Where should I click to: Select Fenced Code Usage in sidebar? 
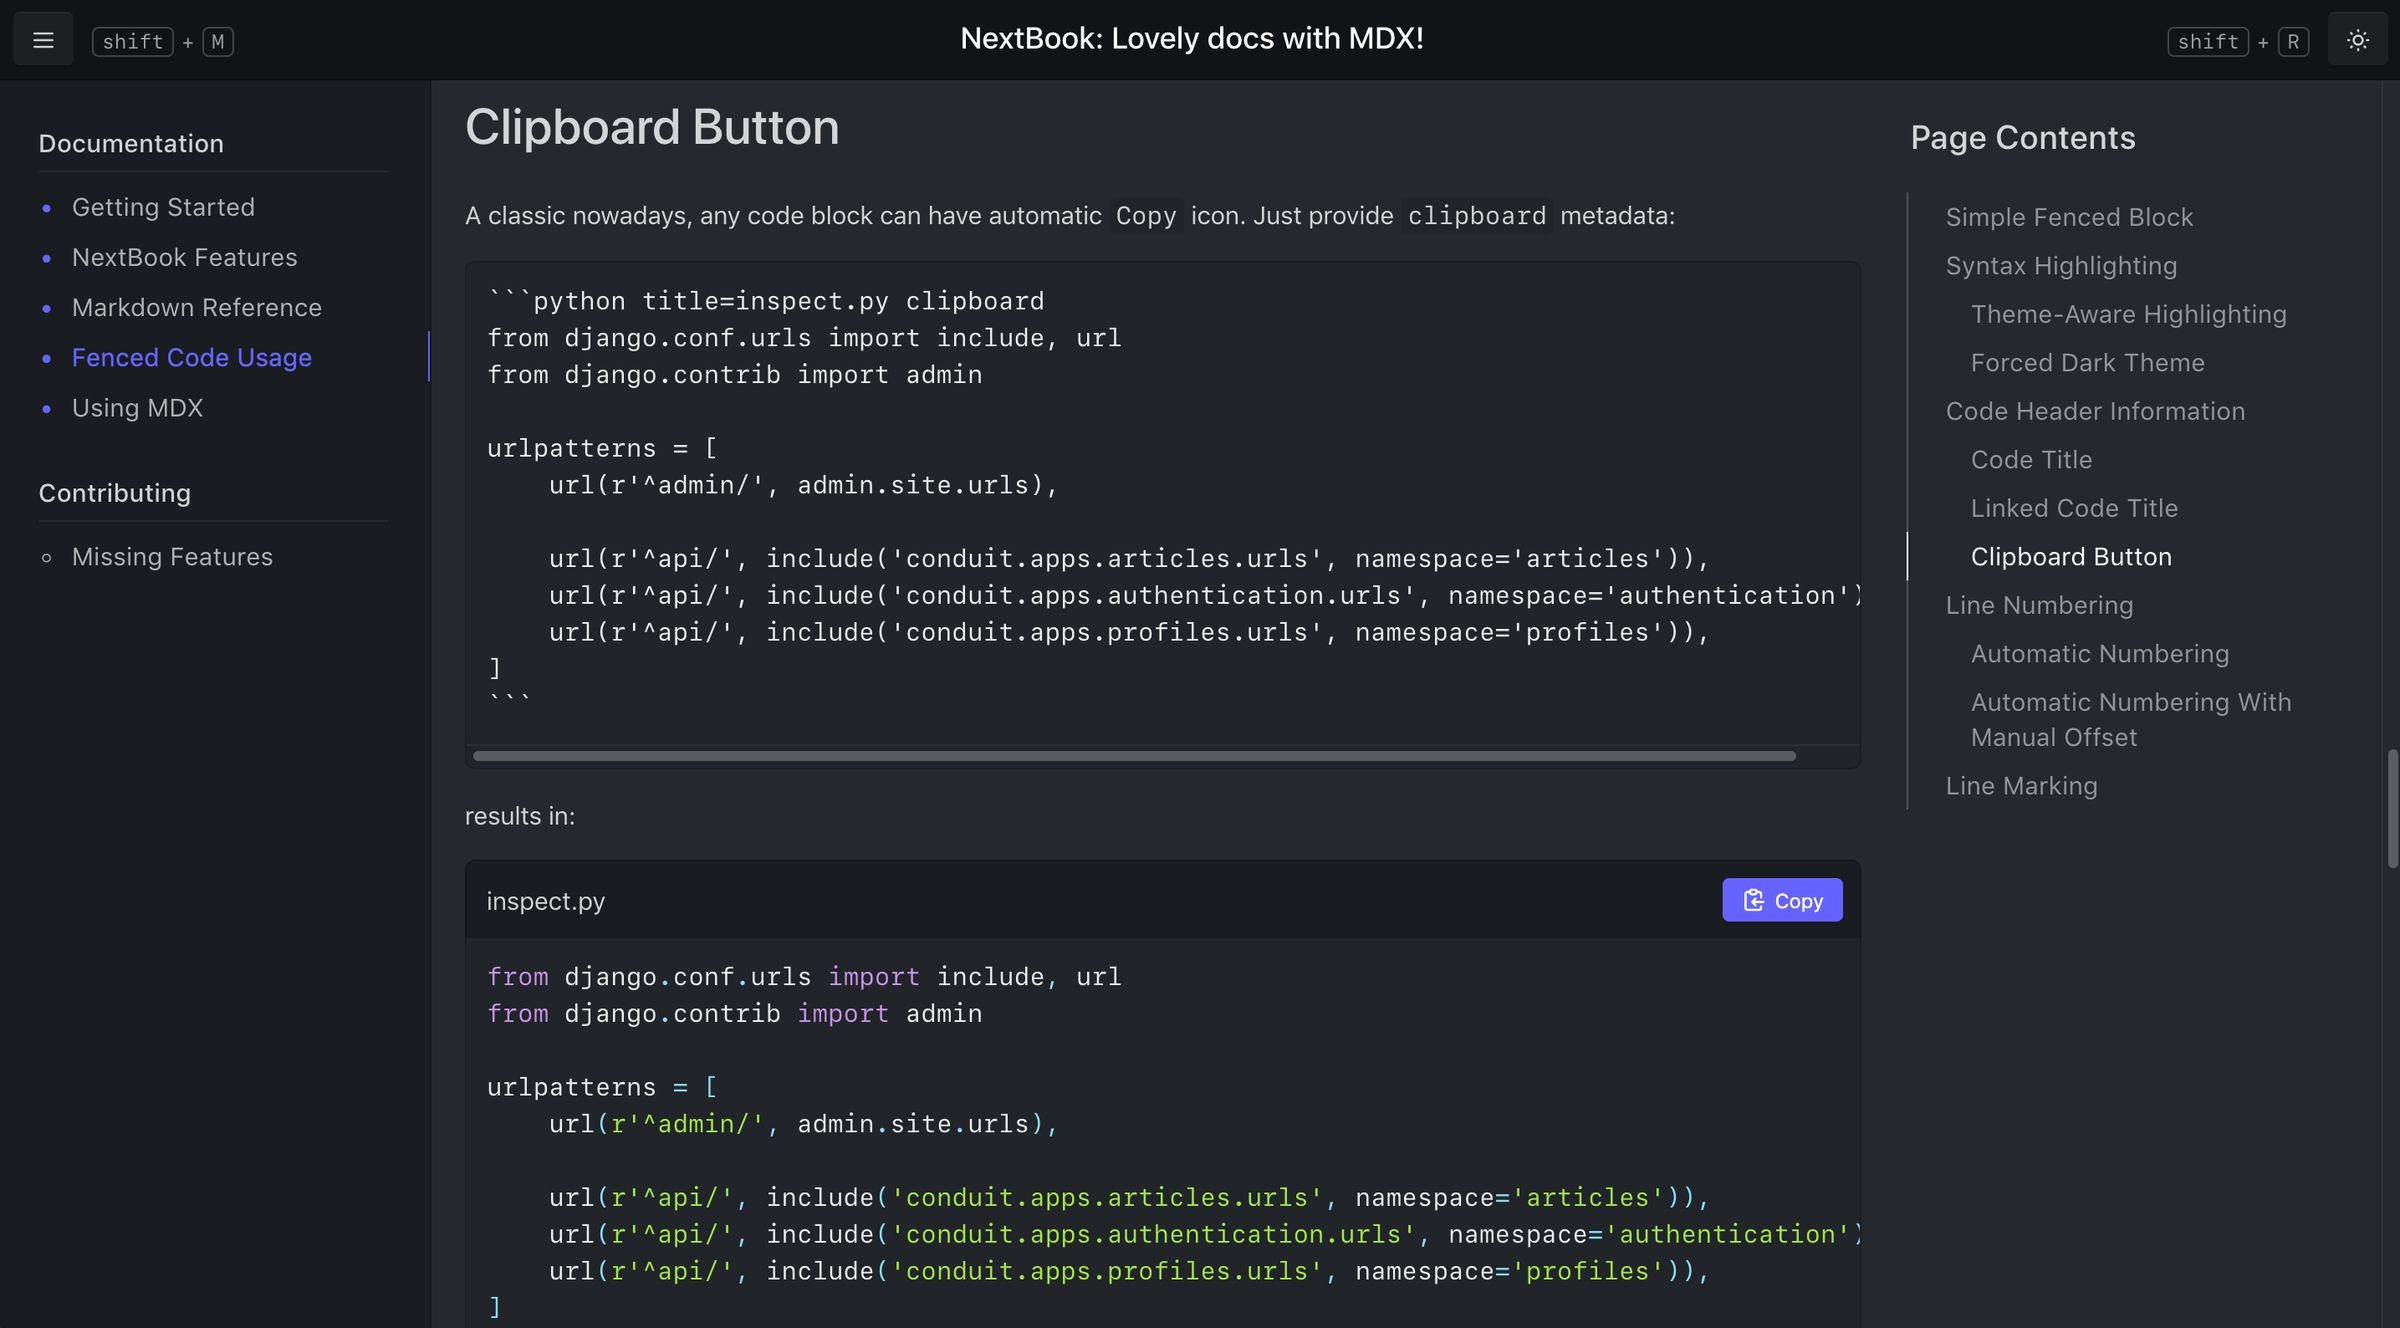coord(192,357)
